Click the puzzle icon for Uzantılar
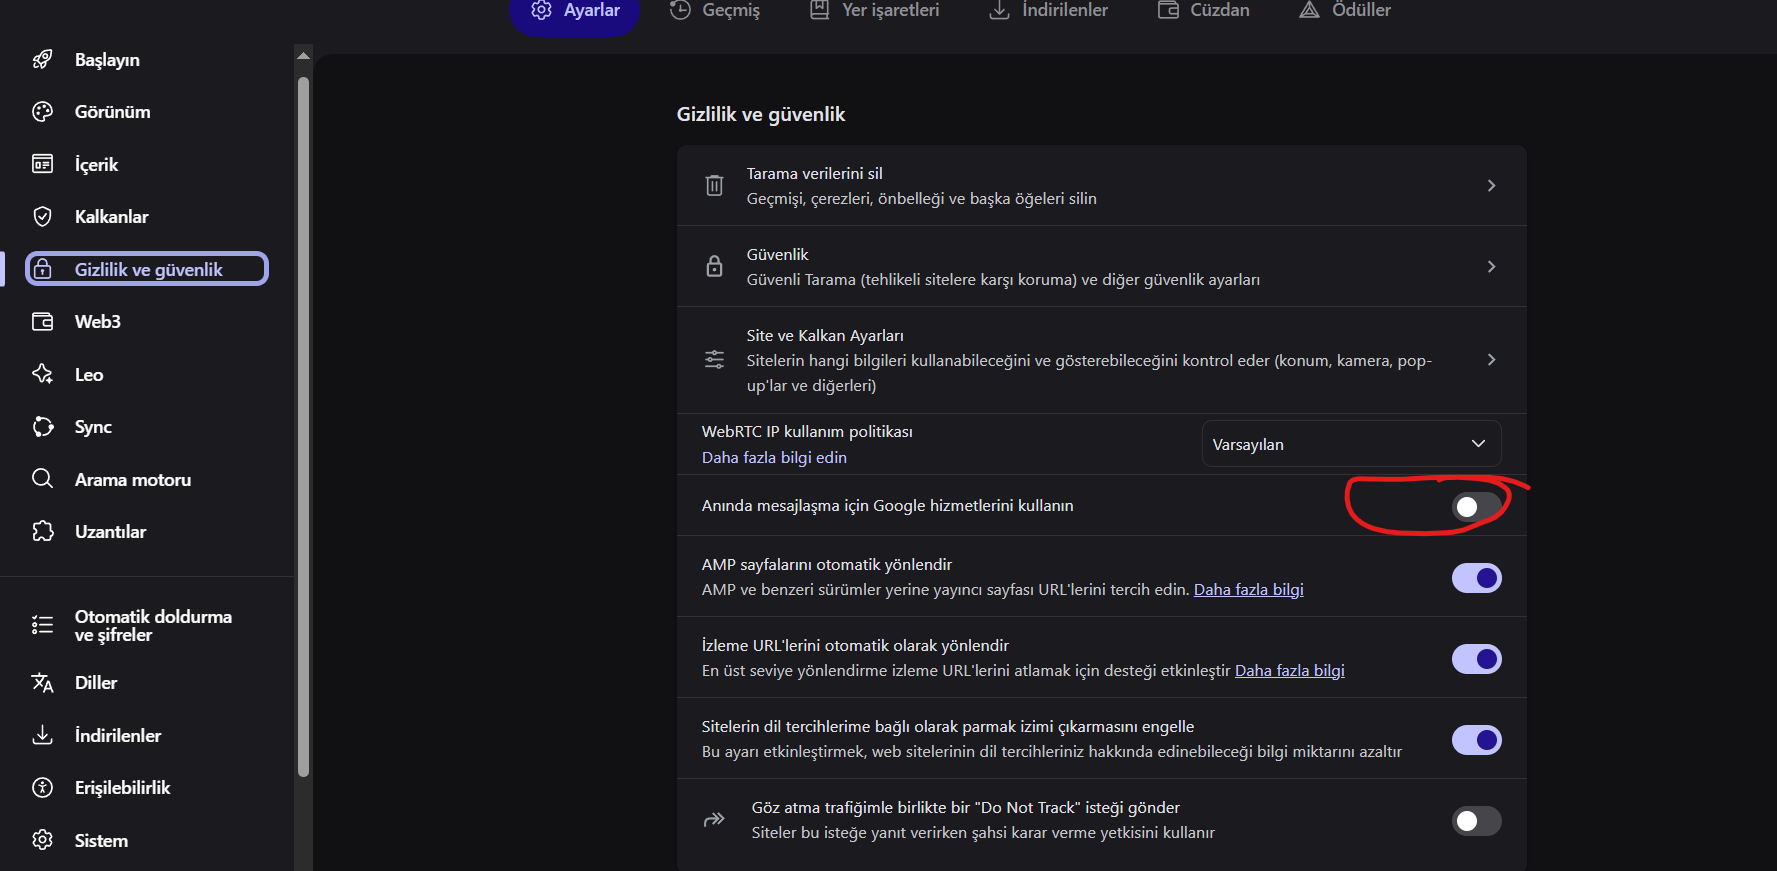The width and height of the screenshot is (1777, 871). [x=42, y=531]
